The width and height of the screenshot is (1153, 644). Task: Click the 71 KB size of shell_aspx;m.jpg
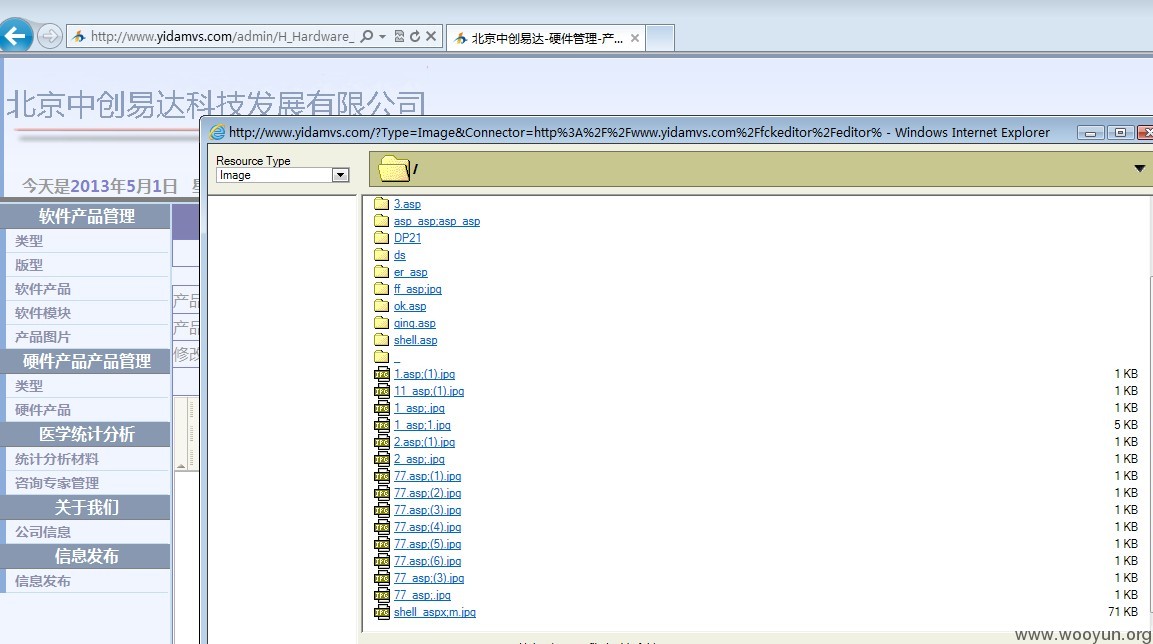(x=1123, y=612)
